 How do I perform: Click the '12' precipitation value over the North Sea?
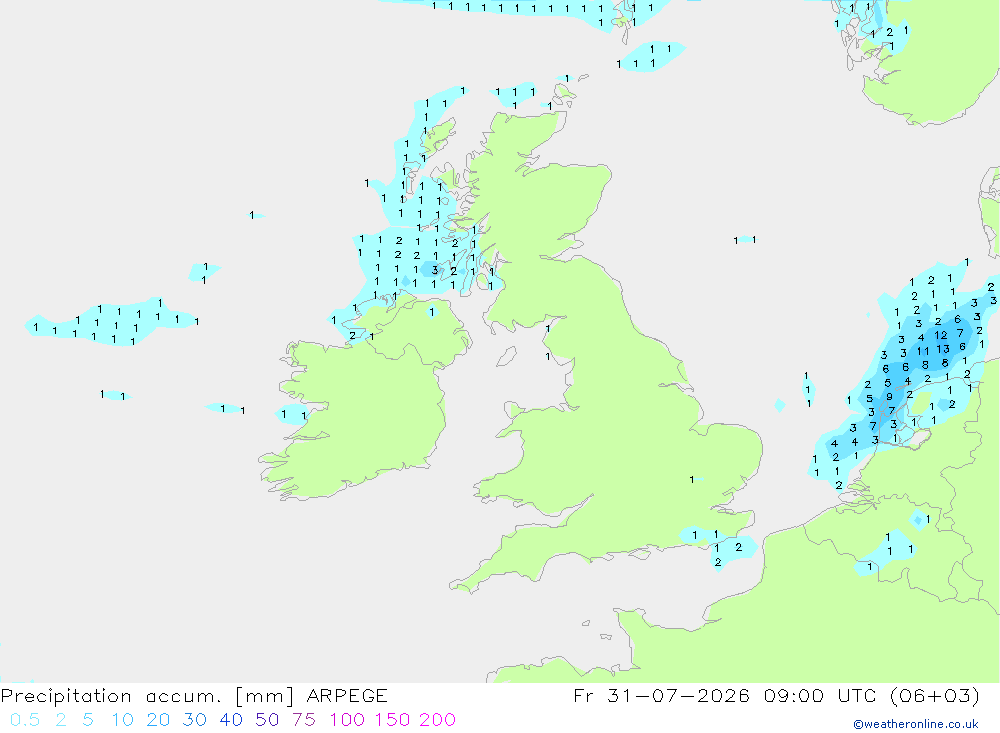(941, 335)
